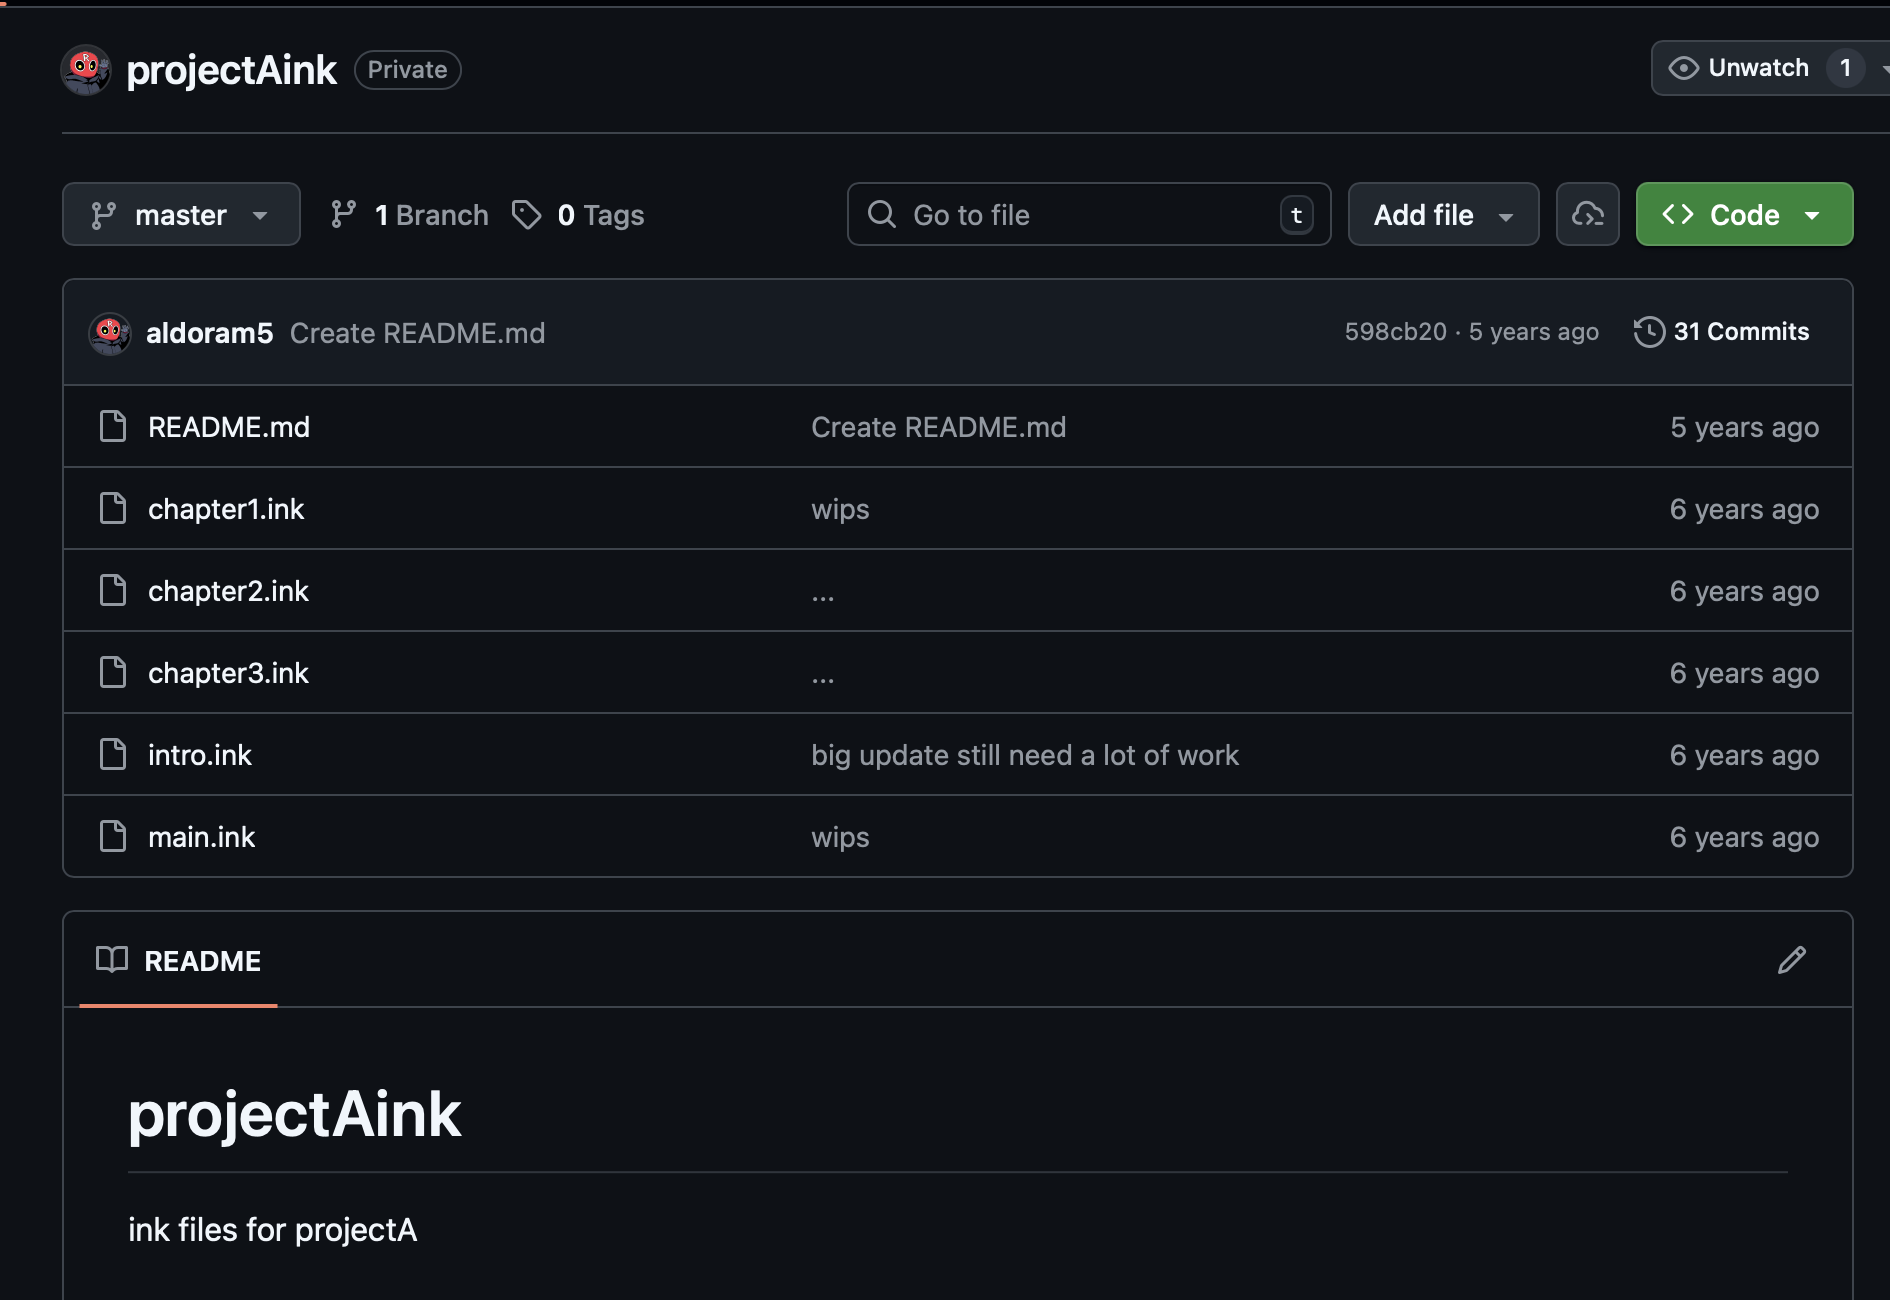Select the README tab

point(178,960)
